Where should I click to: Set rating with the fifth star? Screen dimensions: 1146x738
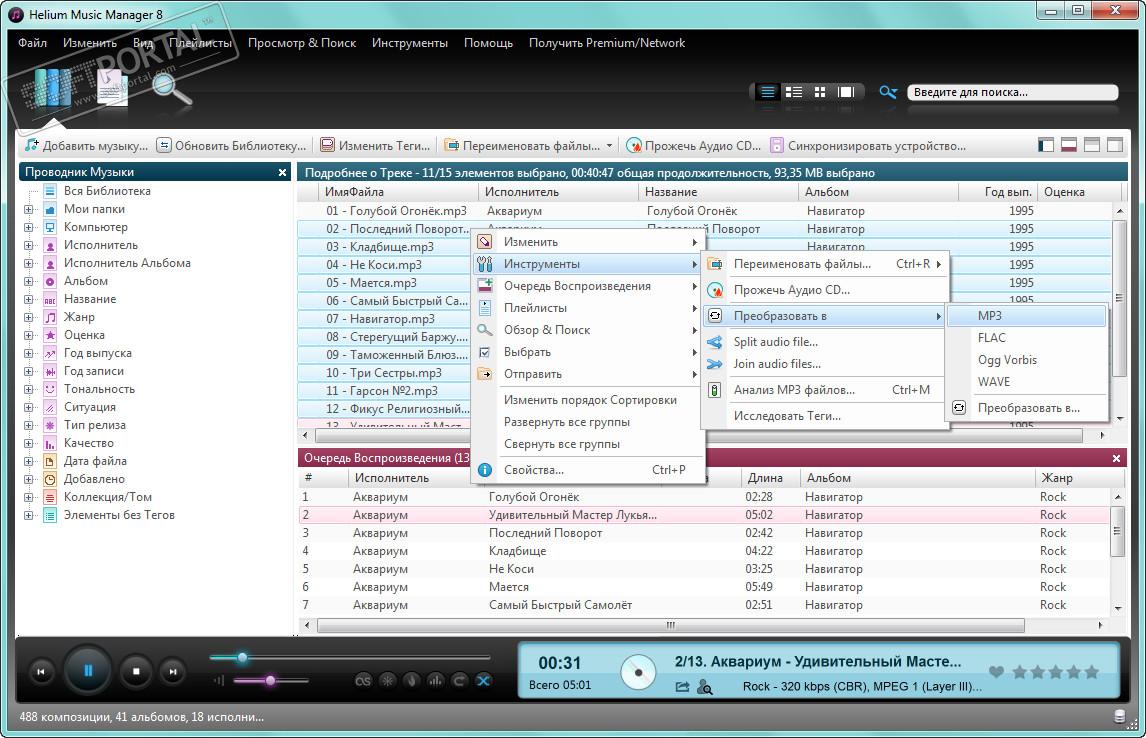click(1091, 672)
